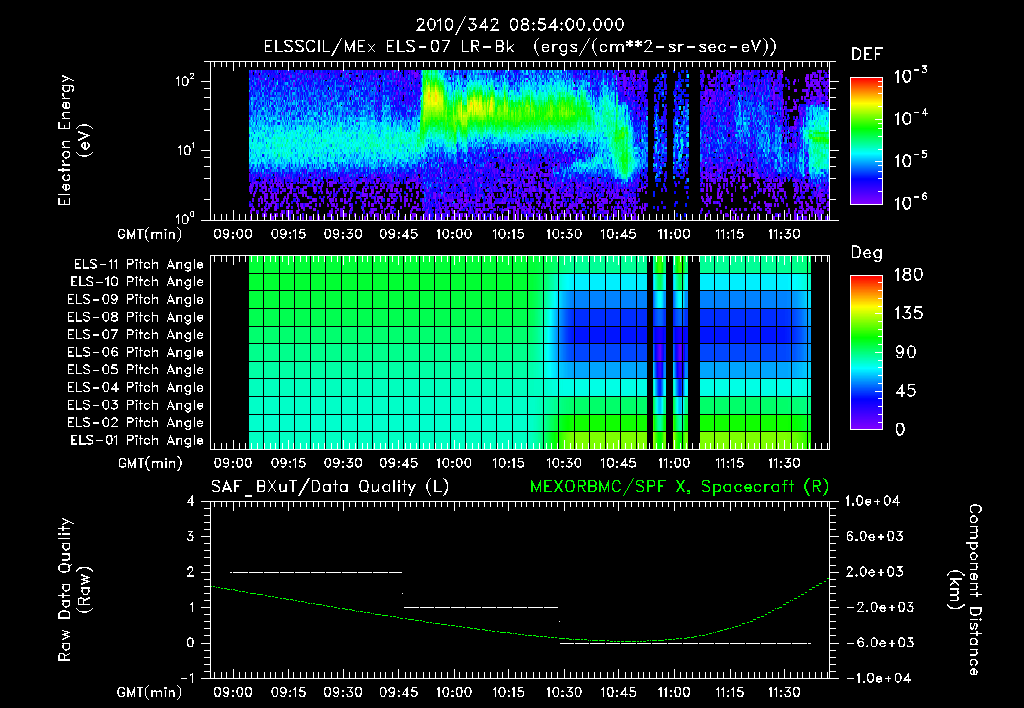The height and width of the screenshot is (708, 1024).
Task: Click the 10^-3 tick on DEF scale
Action: [910, 76]
